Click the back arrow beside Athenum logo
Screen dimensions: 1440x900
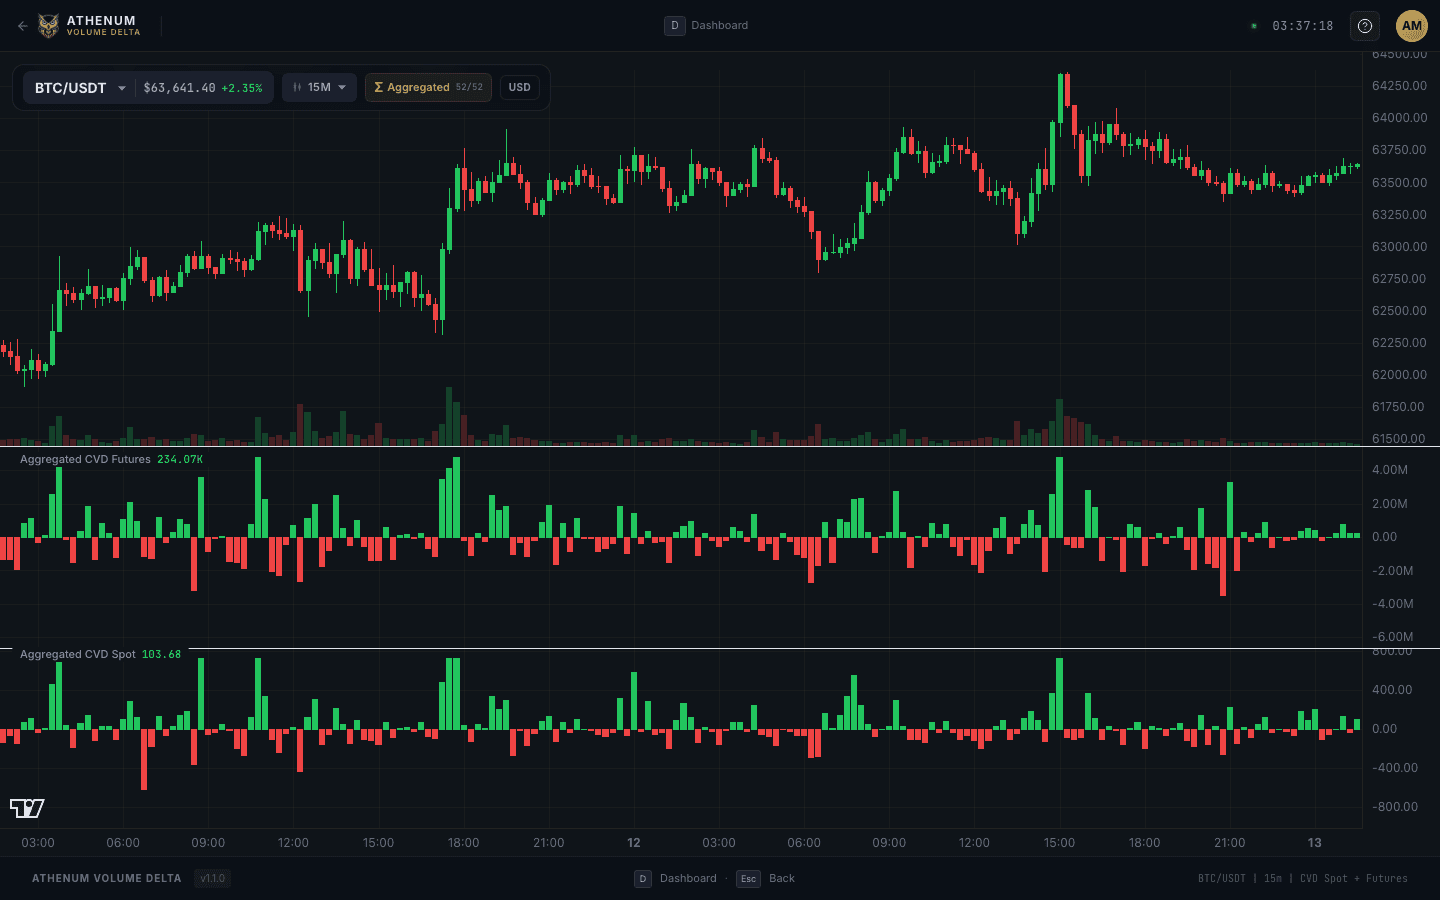coord(22,26)
